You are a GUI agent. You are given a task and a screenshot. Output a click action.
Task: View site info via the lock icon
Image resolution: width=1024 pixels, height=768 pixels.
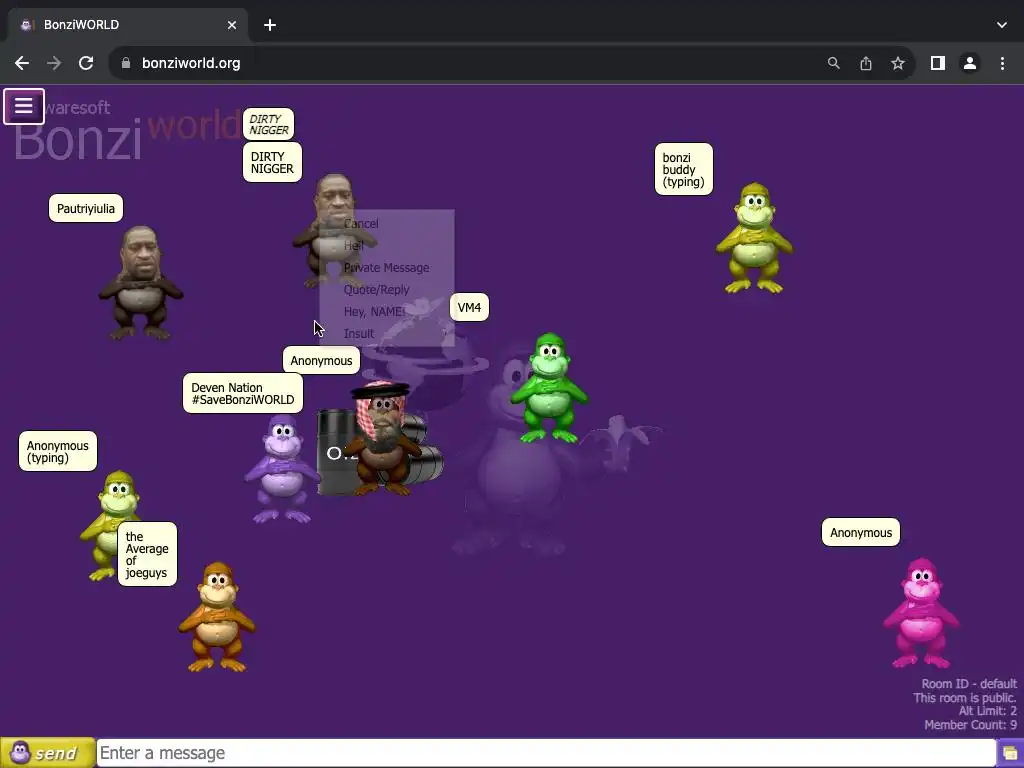[126, 63]
